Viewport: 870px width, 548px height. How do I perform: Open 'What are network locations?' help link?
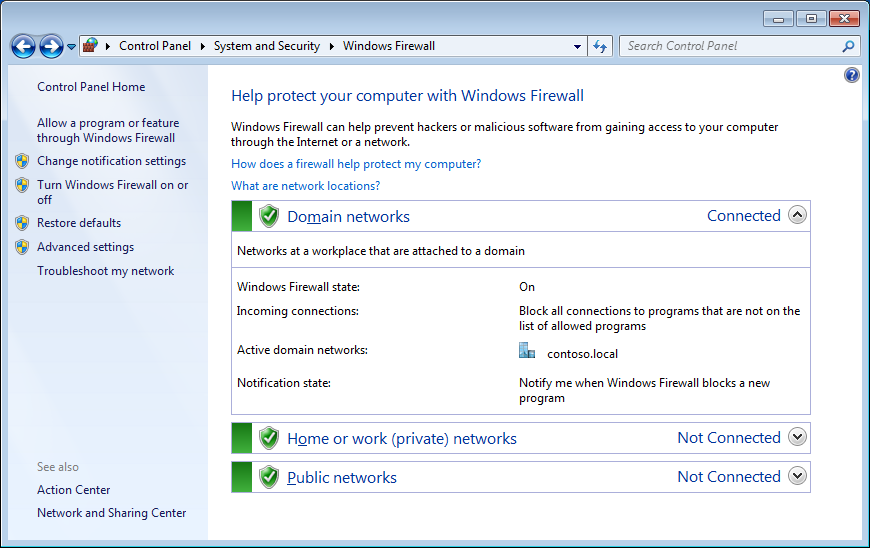click(305, 186)
